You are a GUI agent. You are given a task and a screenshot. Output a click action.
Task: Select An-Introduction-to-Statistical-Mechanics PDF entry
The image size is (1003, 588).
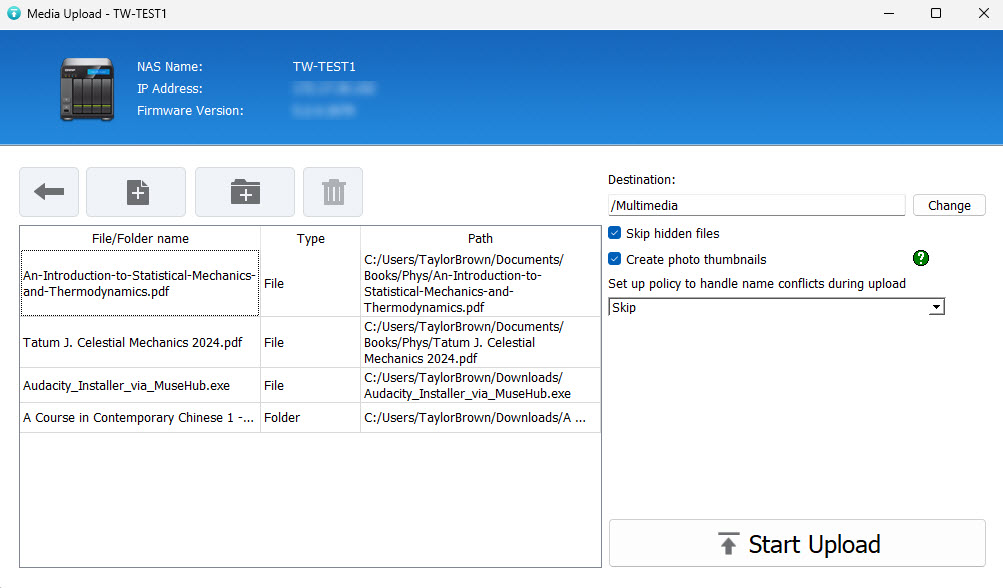(x=139, y=283)
